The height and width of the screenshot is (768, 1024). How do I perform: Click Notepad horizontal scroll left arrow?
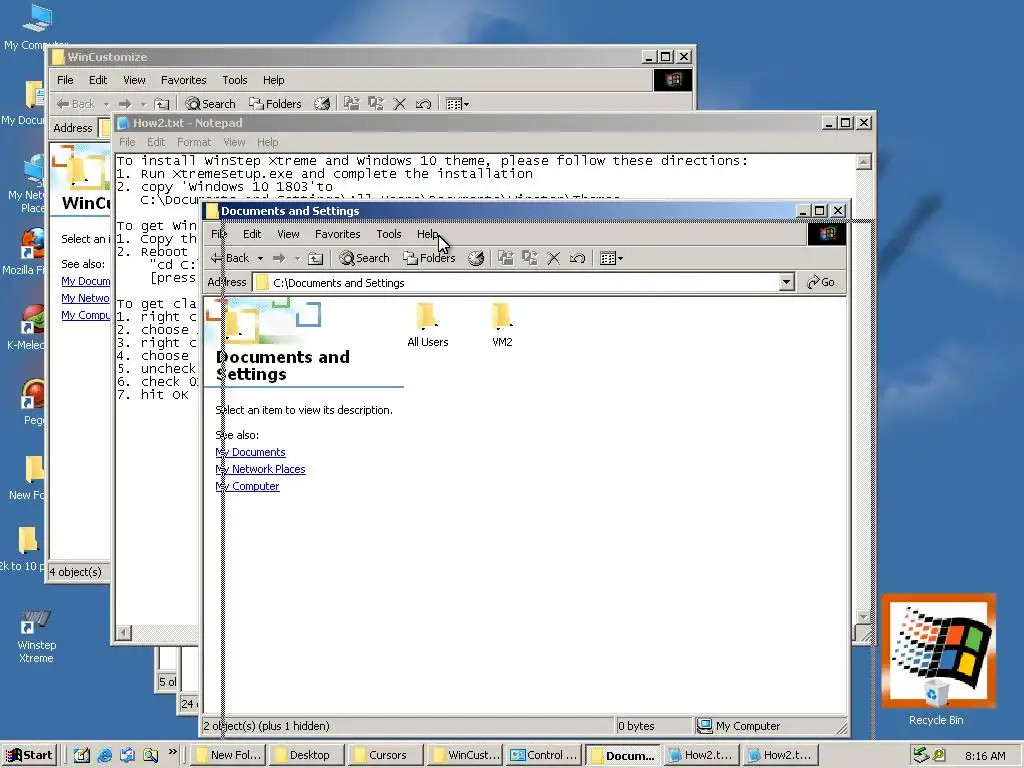point(123,633)
